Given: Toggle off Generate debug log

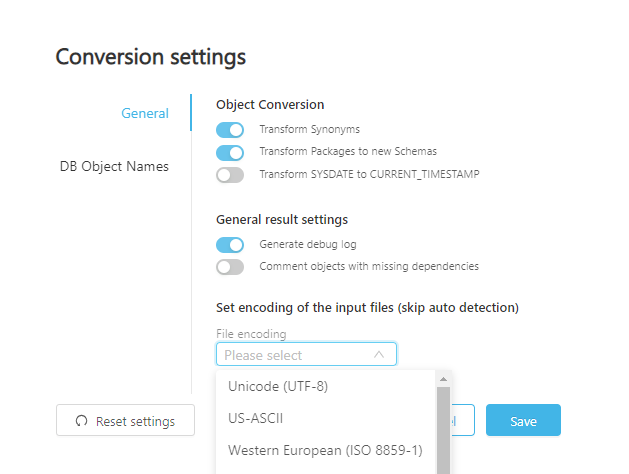Looking at the screenshot, I should coord(230,244).
